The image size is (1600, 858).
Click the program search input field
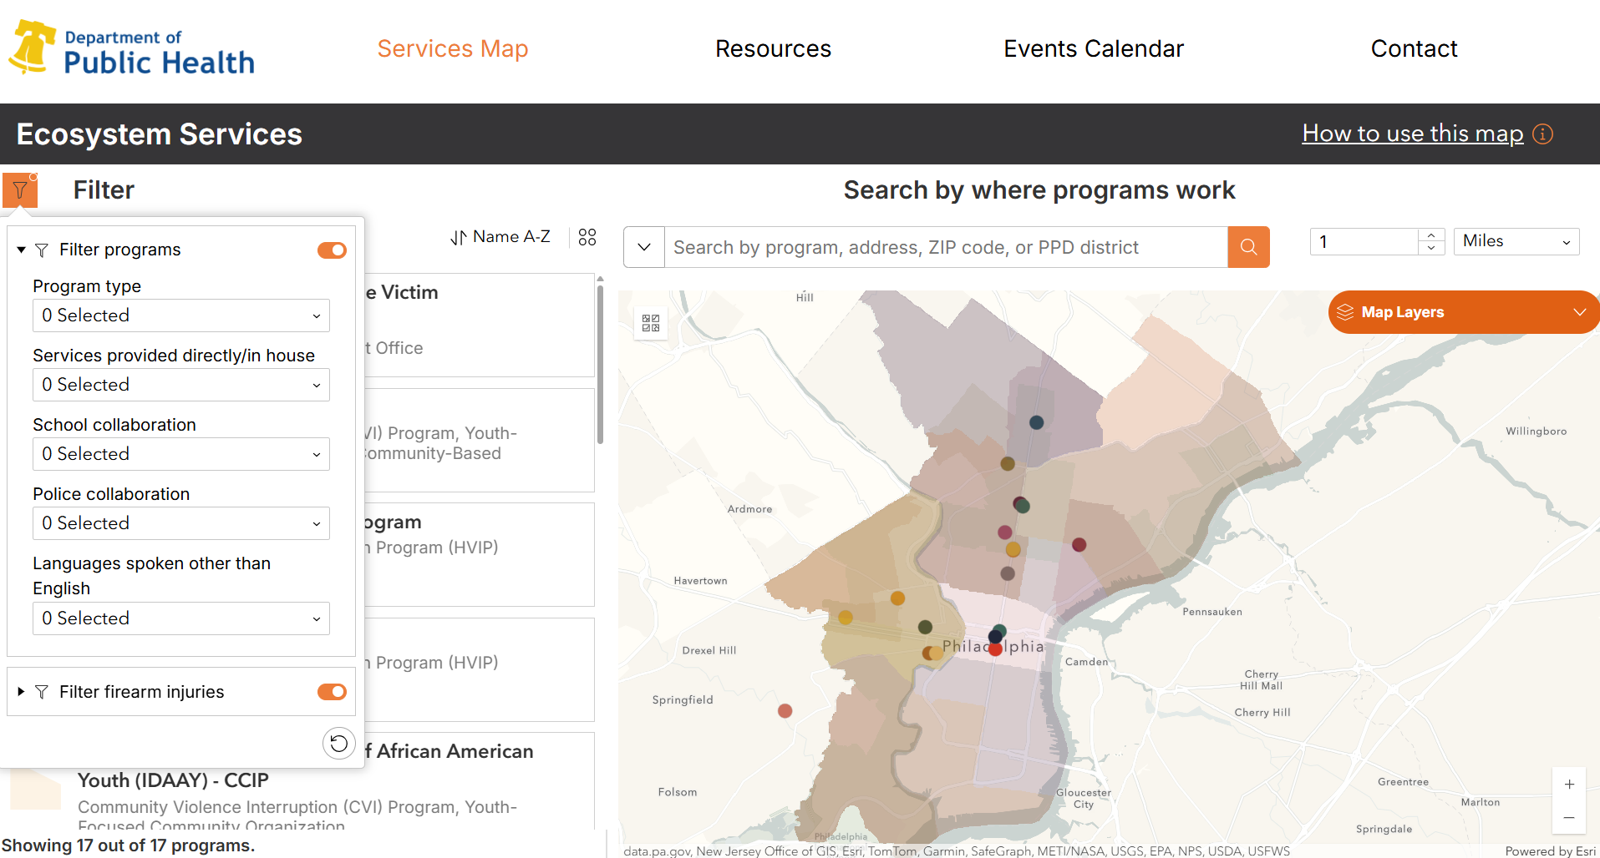[945, 247]
